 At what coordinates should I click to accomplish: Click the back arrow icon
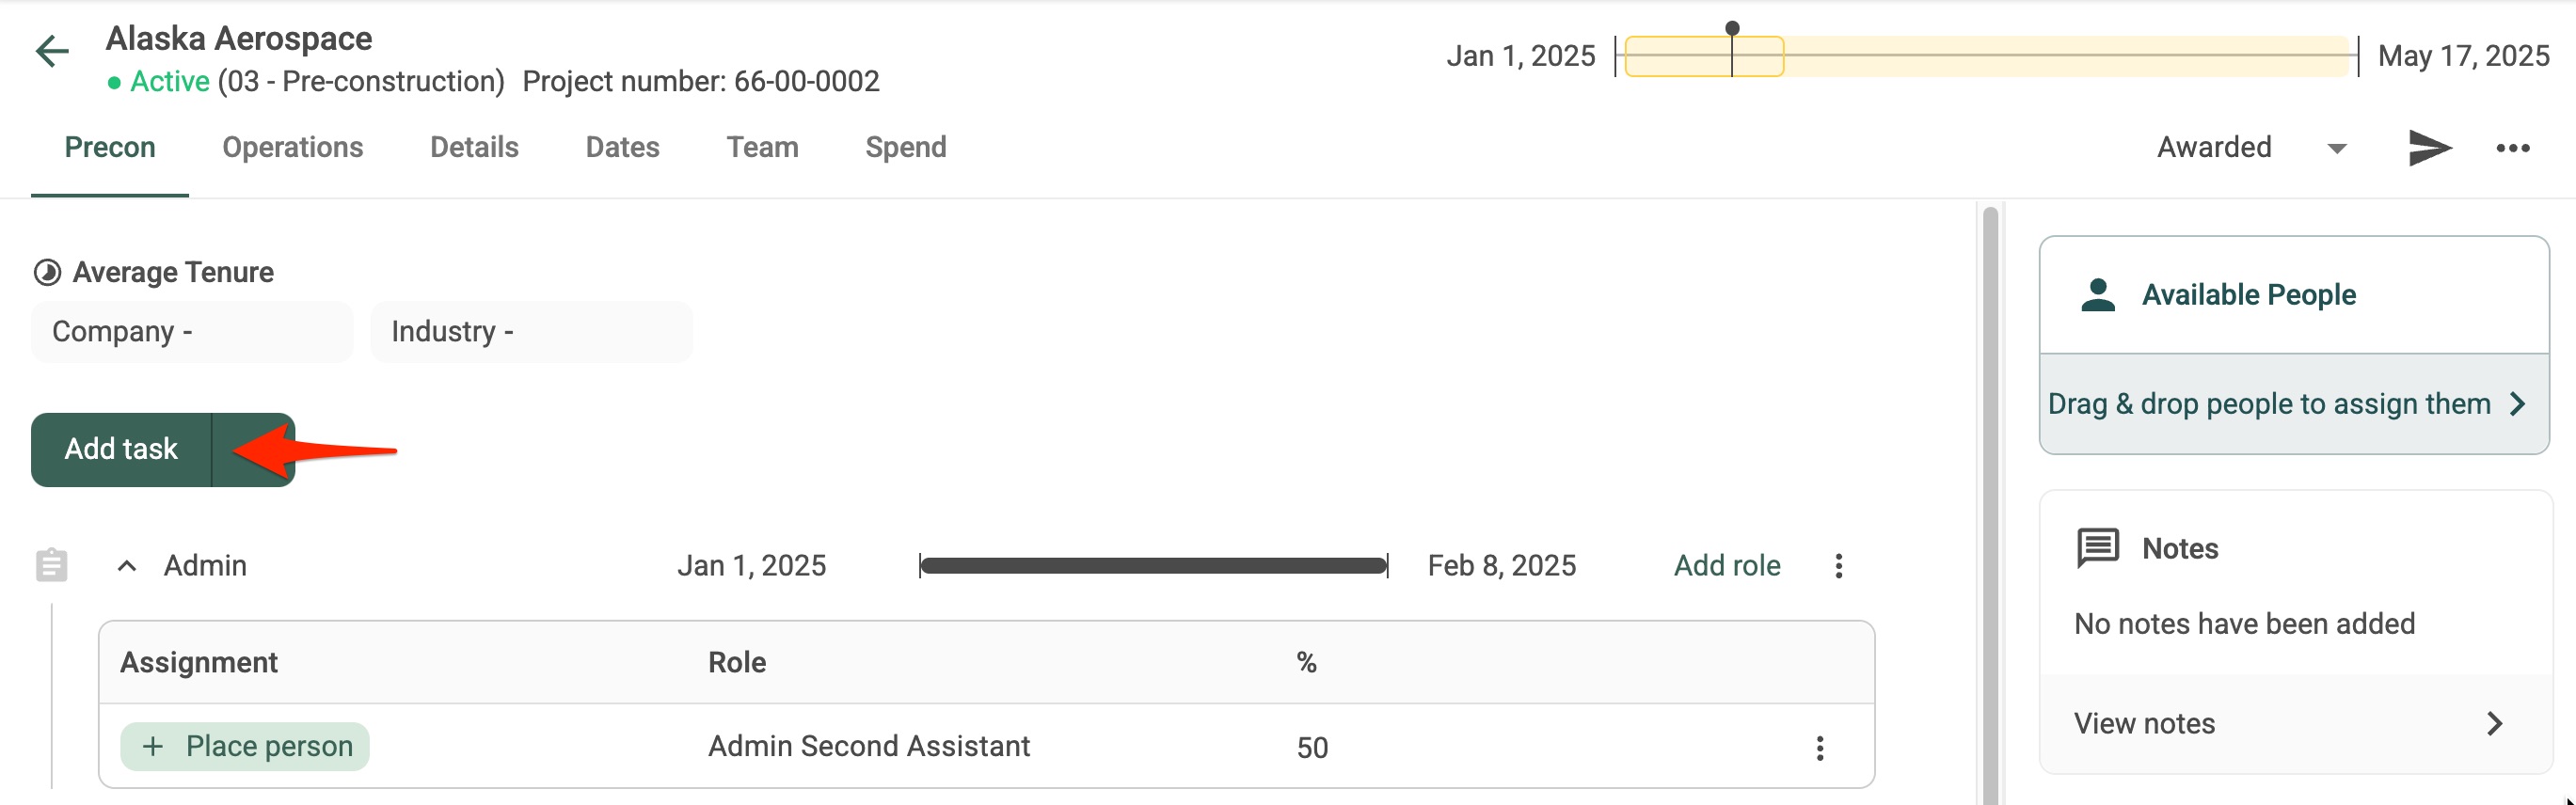point(52,51)
